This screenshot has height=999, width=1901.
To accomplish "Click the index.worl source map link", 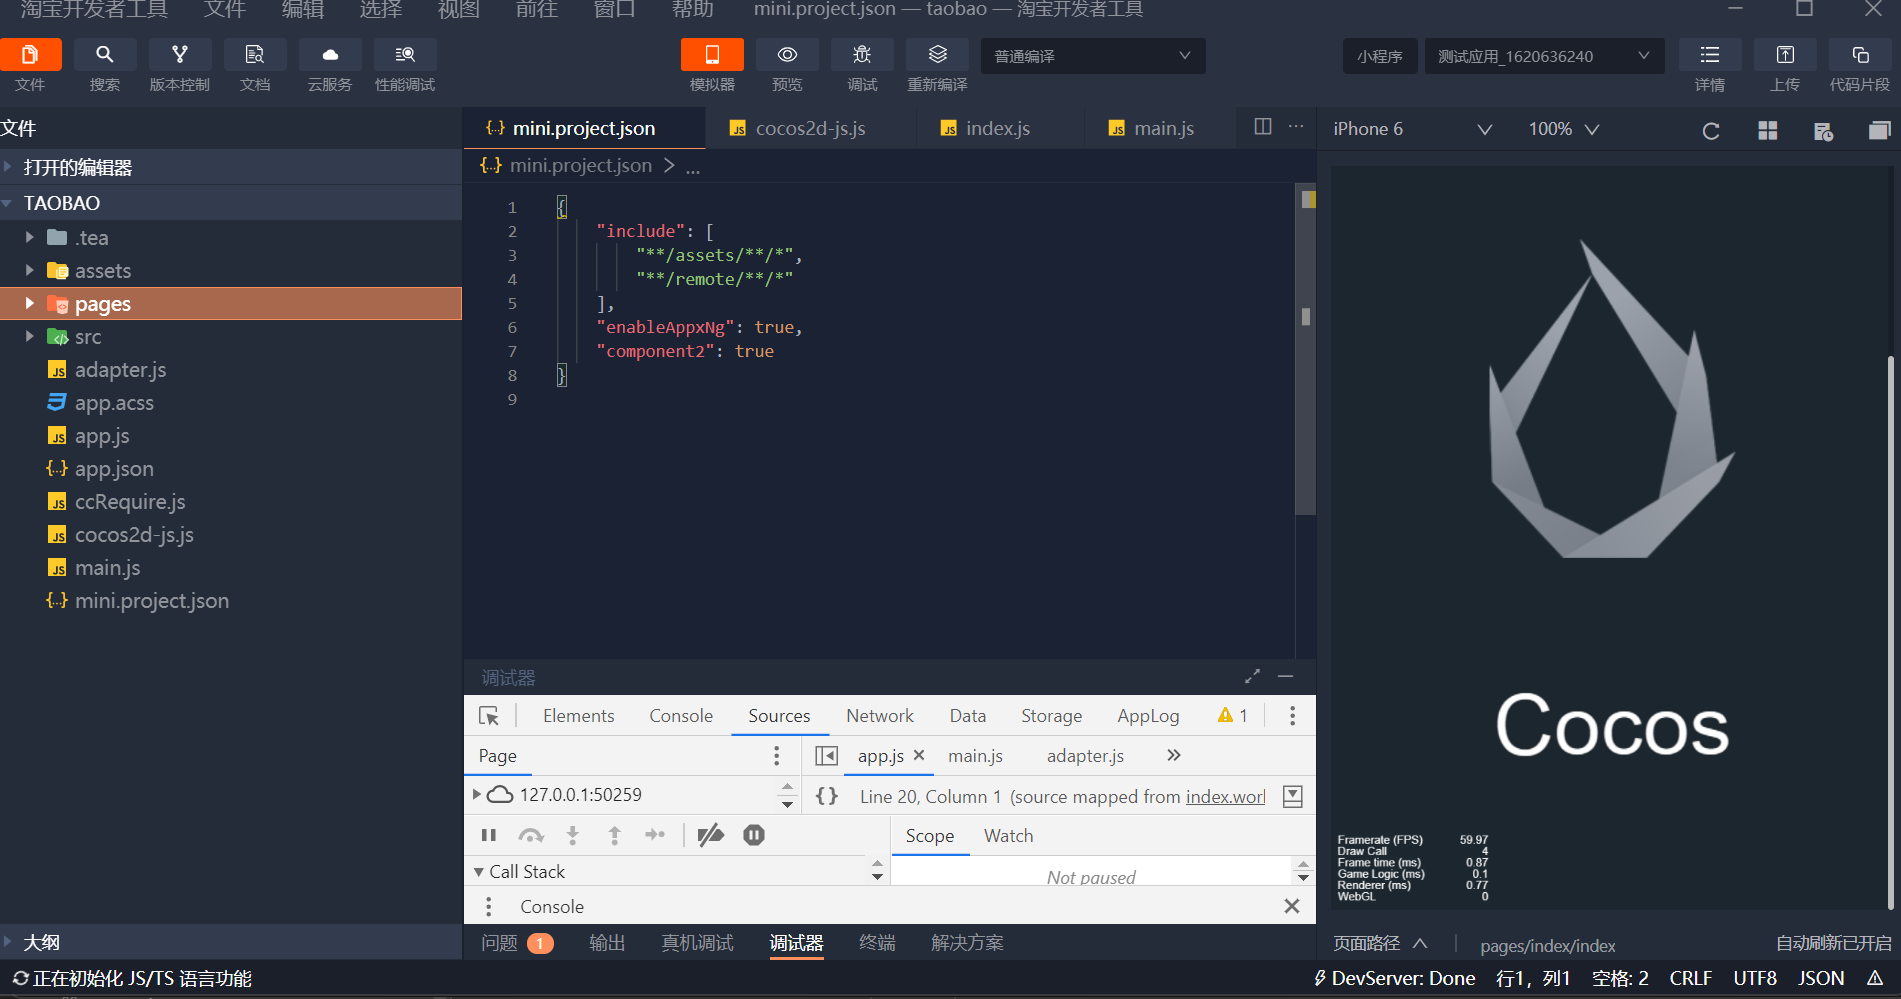I will (x=1226, y=797).
